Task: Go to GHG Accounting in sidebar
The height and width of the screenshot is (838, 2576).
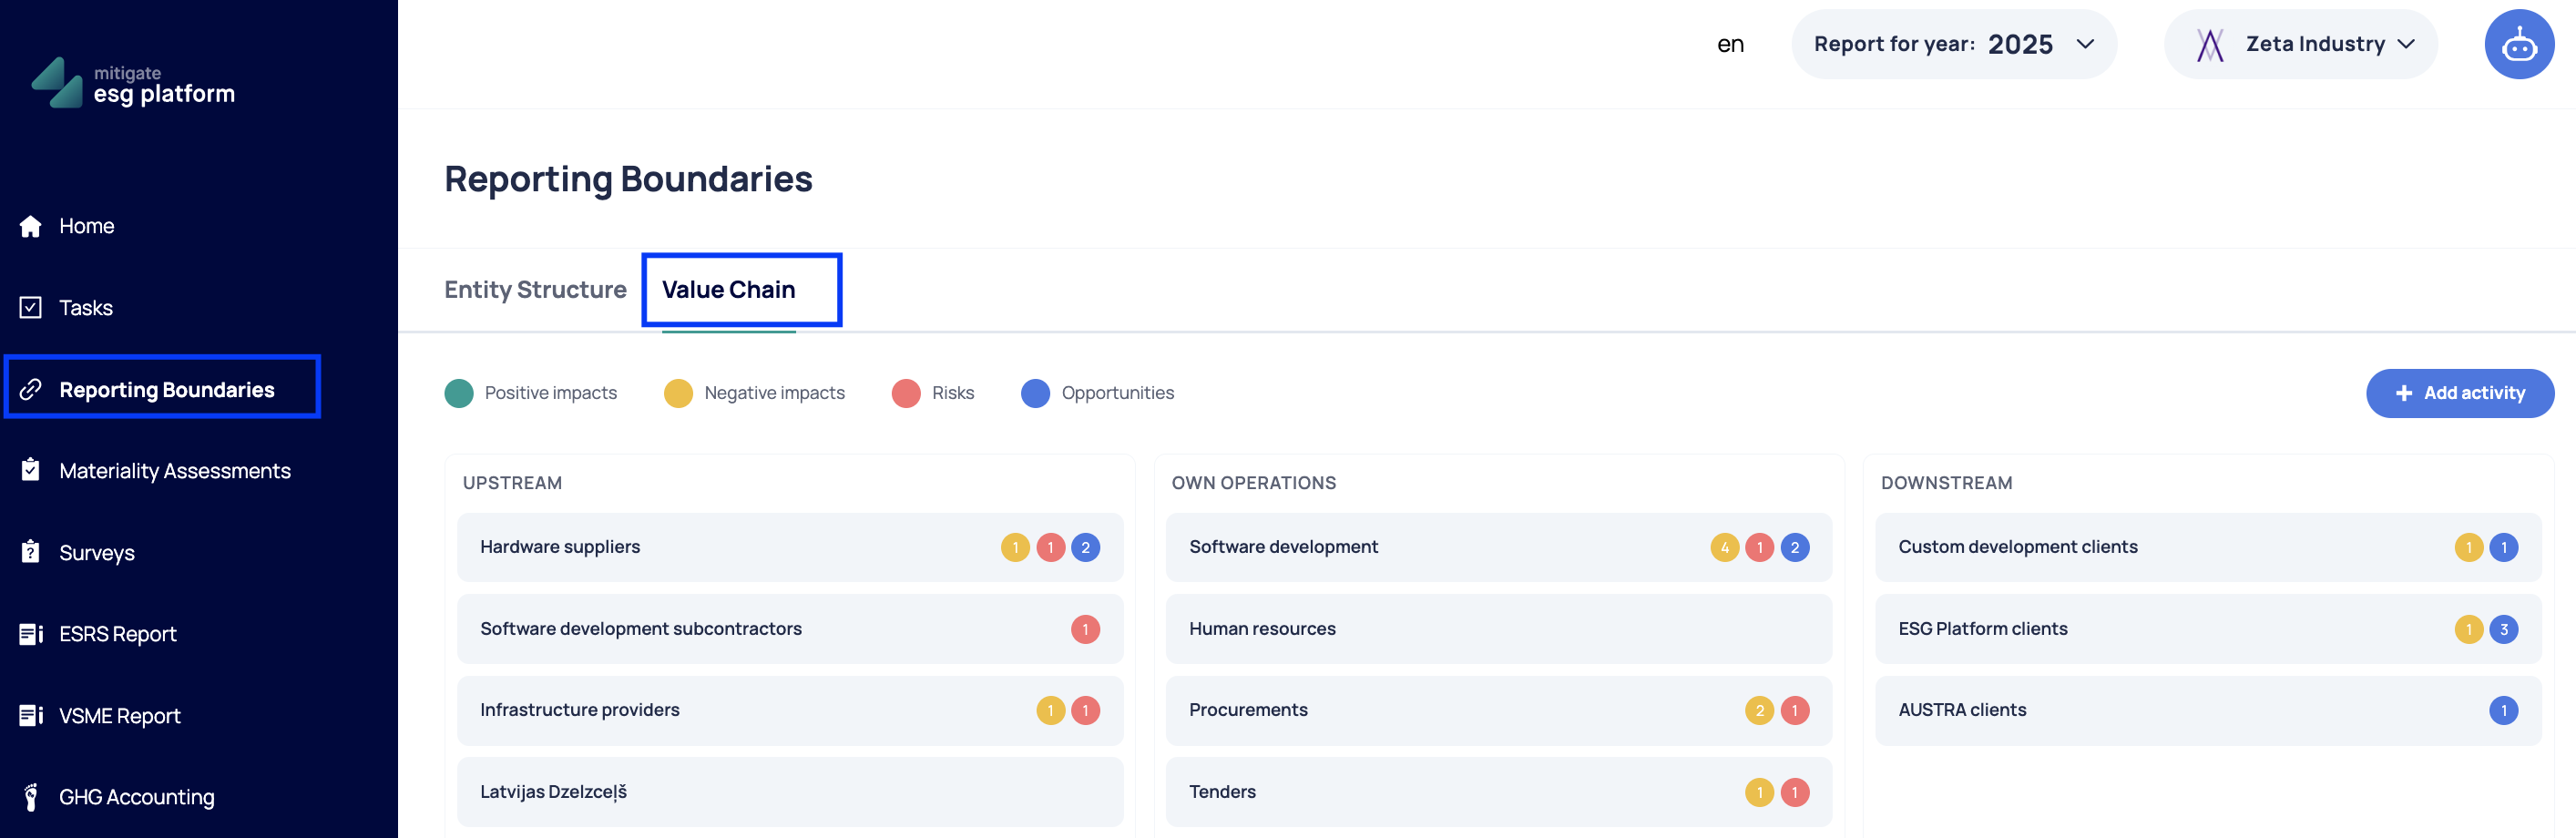Action: (137, 797)
